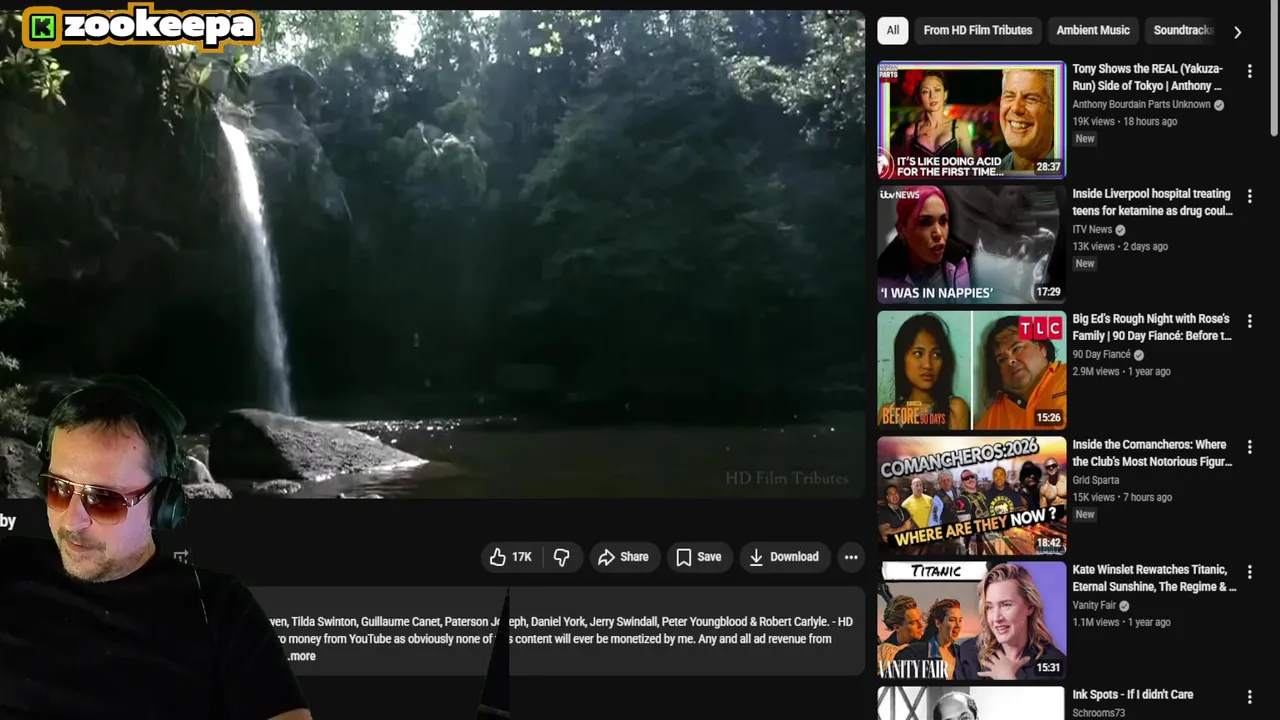The image size is (1280, 720).
Task: Open title 'Tony Shows the REAL (Yakuza-Run) Side of Tokyo'
Action: (1148, 77)
